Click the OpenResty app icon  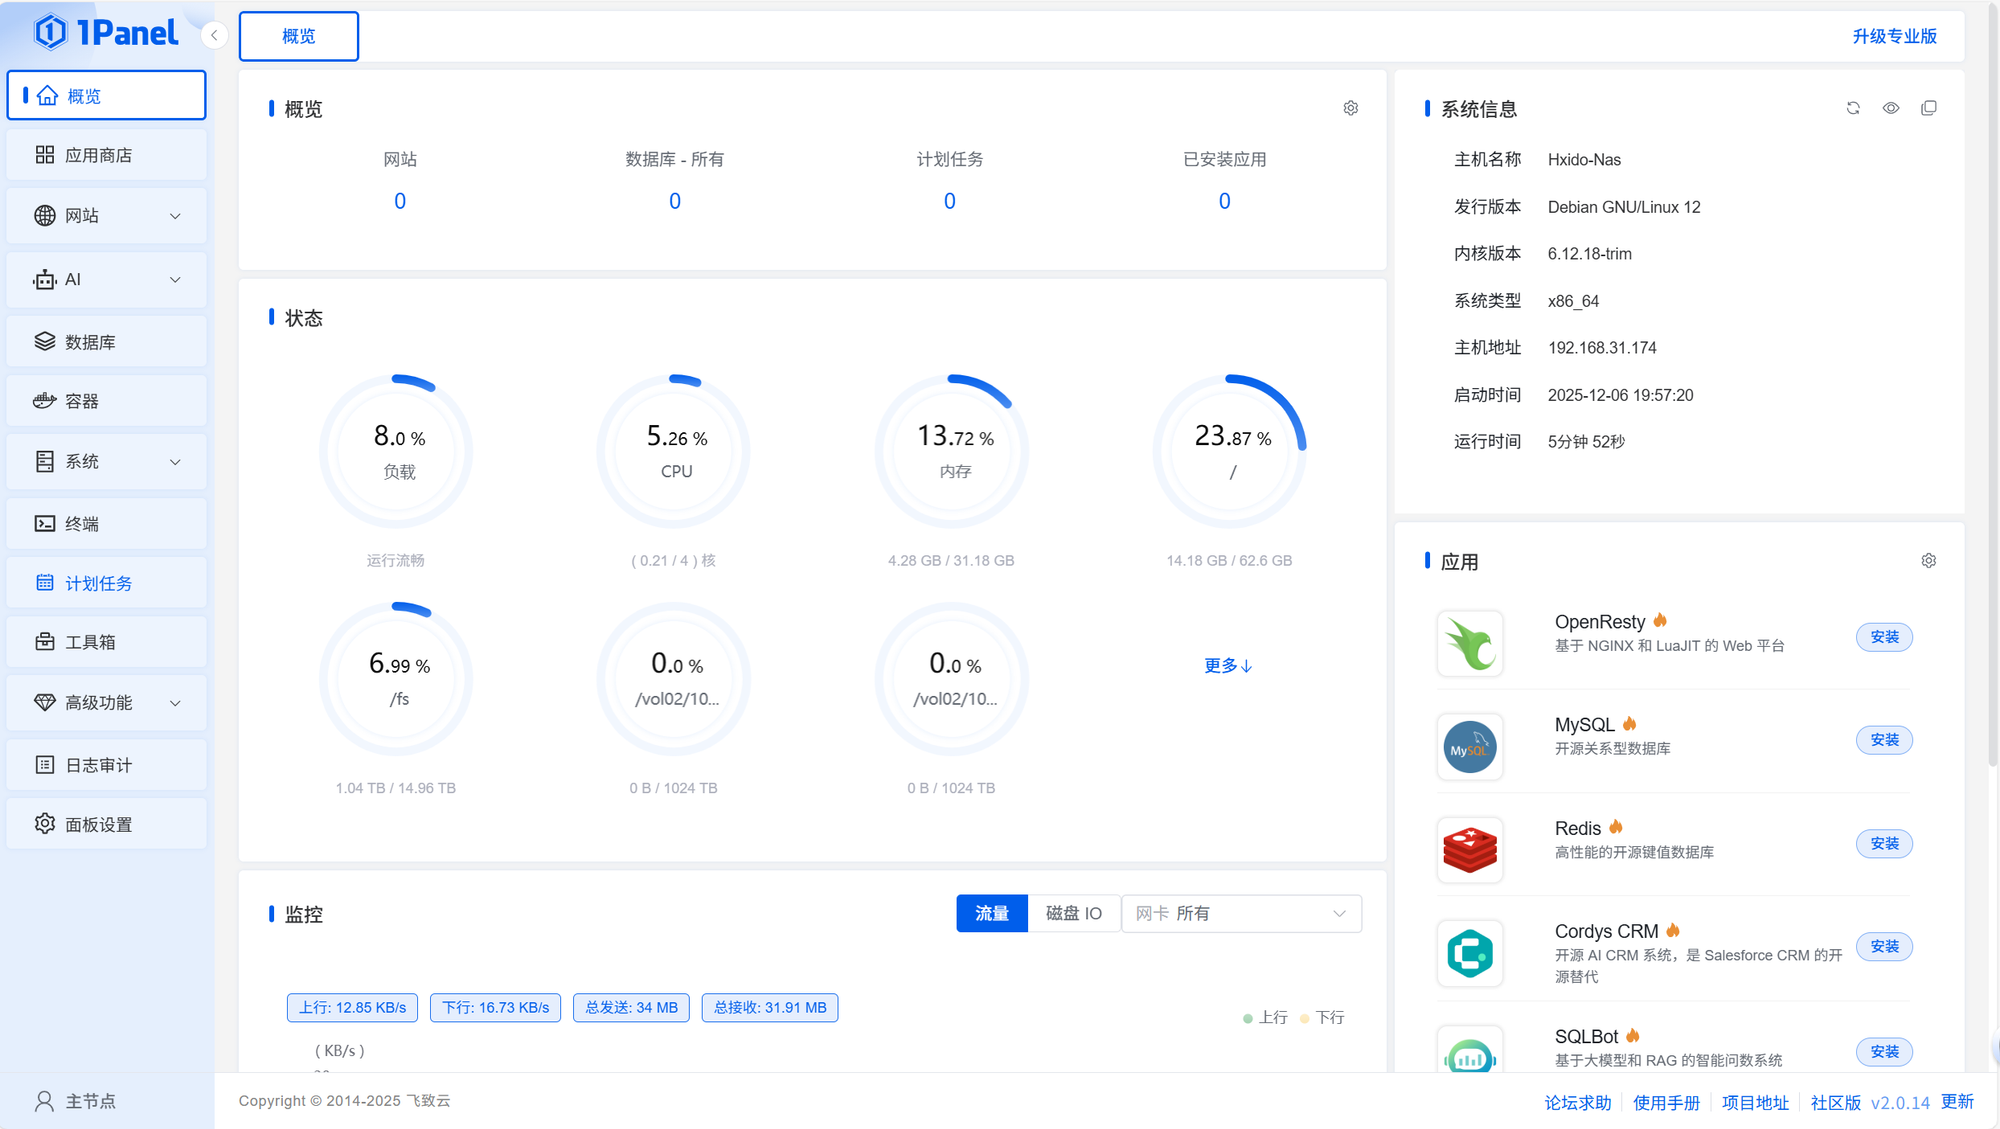tap(1469, 643)
